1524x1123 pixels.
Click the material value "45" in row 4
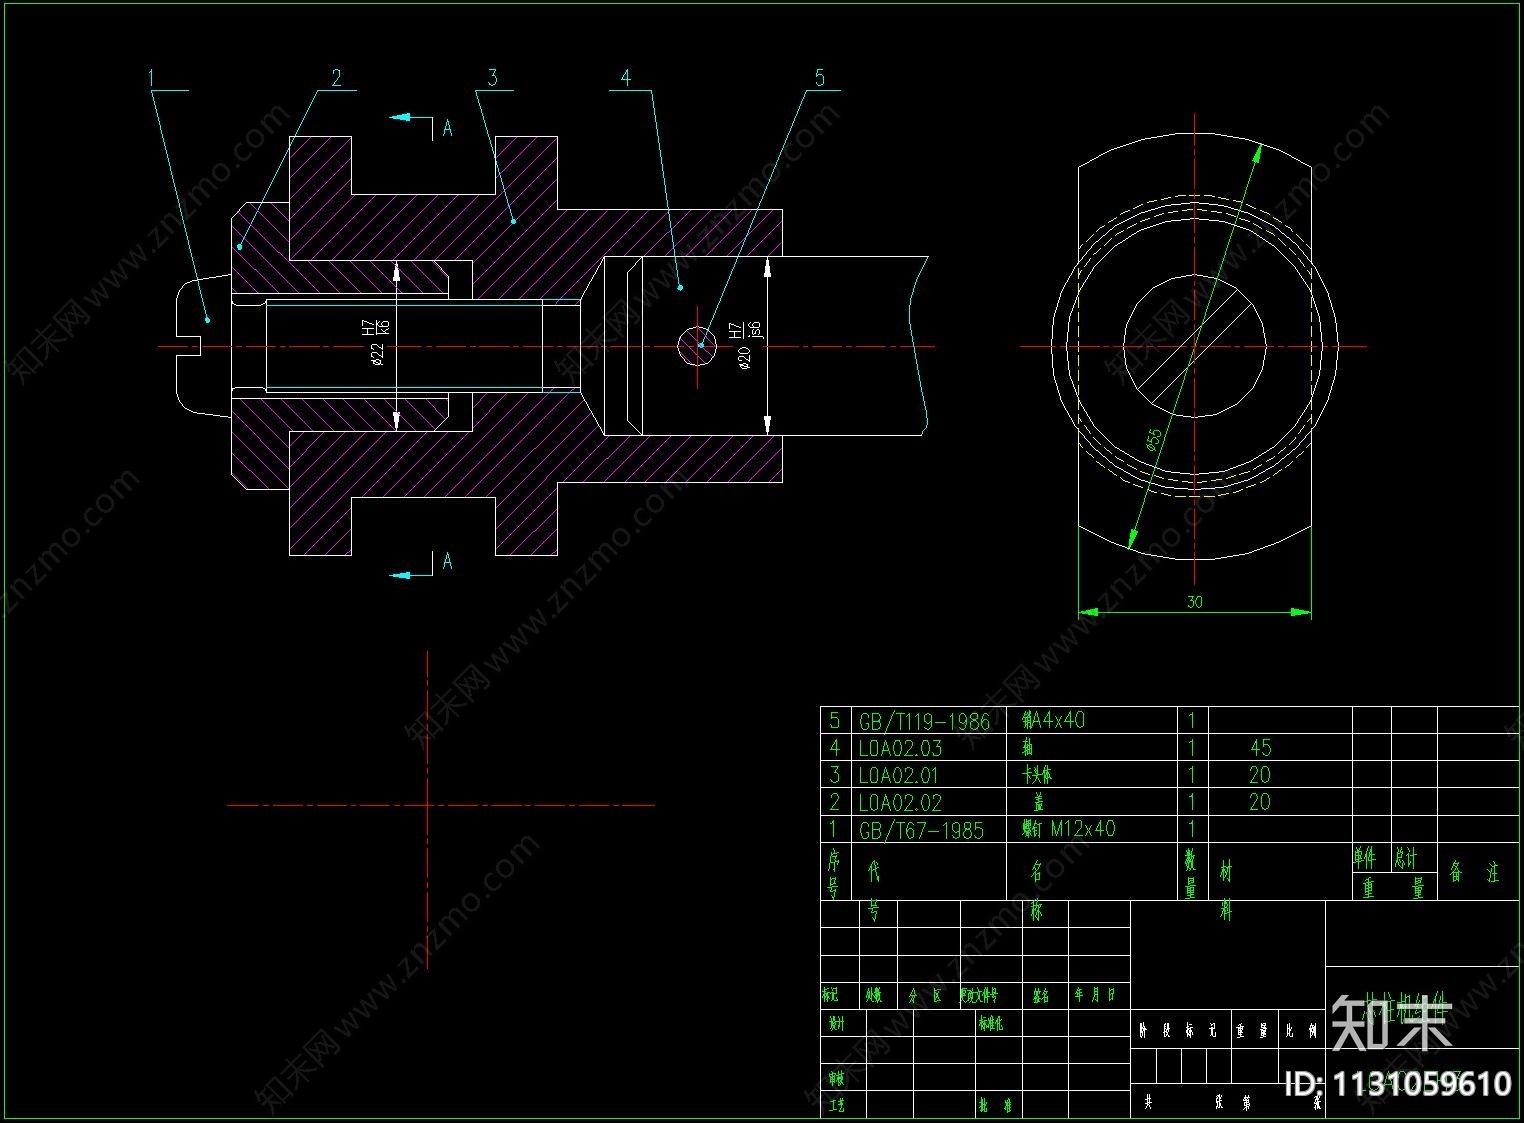point(1260,747)
